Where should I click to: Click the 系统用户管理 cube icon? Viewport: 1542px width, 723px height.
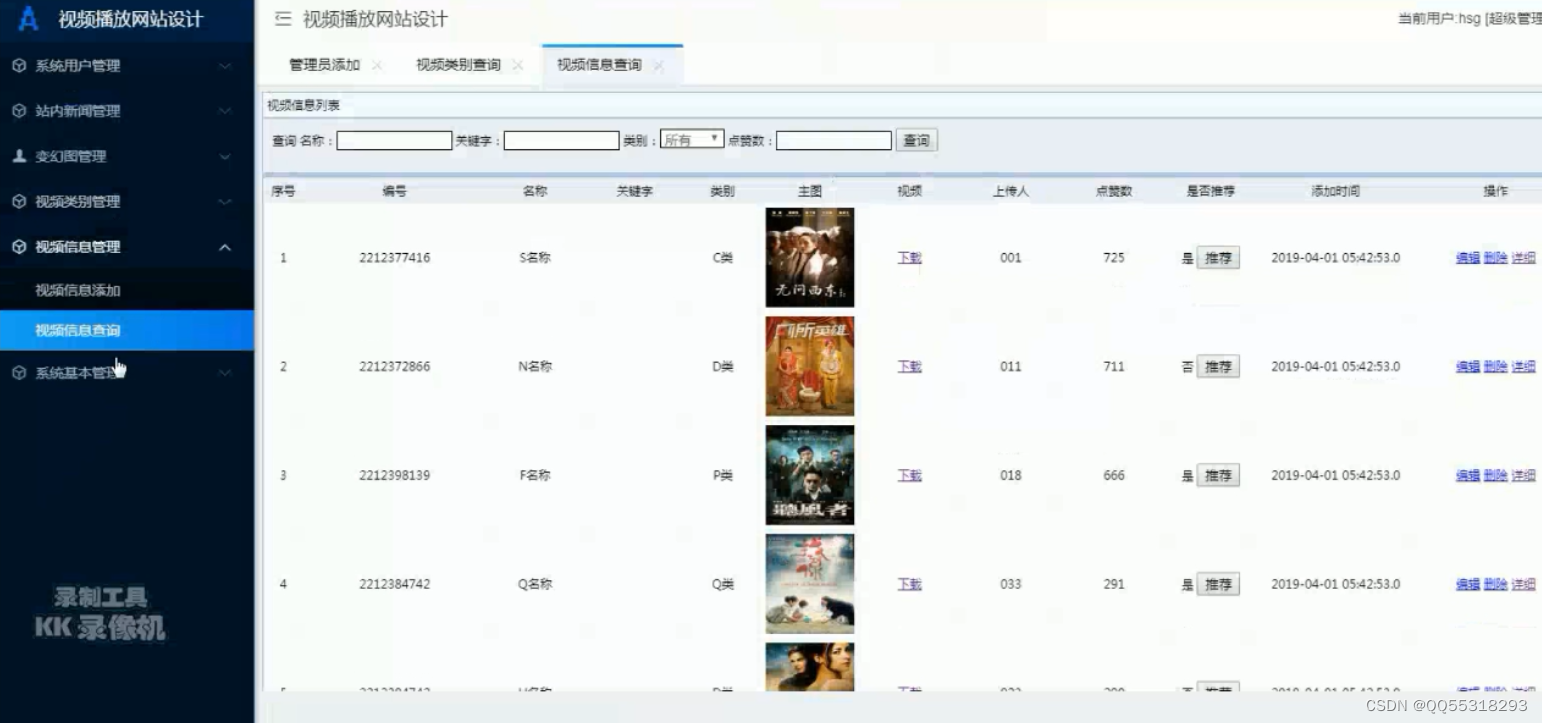tap(19, 66)
